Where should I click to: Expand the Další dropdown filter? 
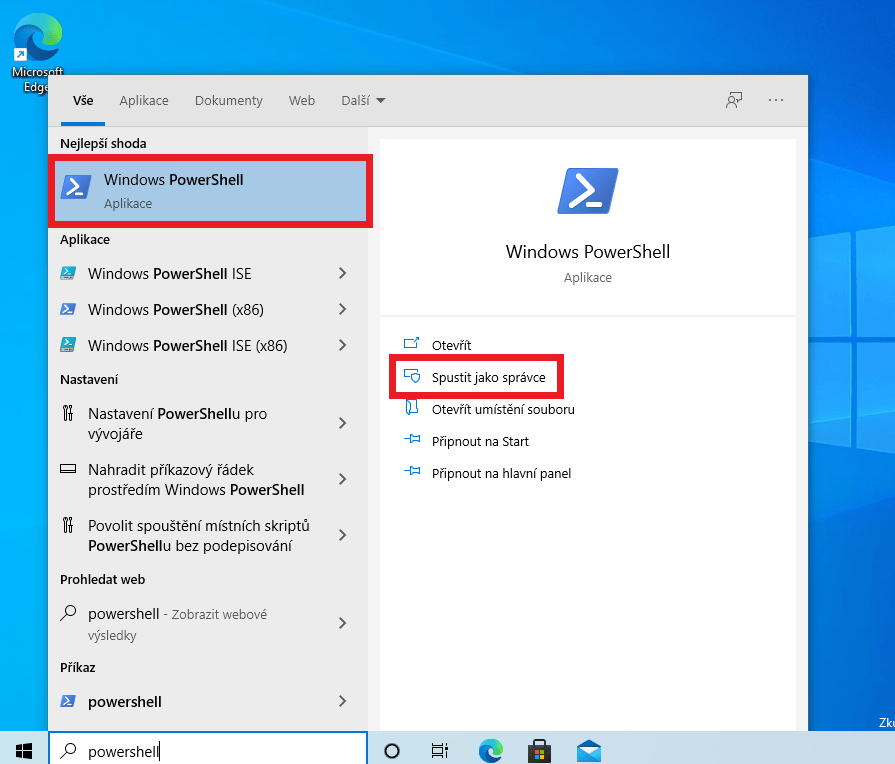(x=363, y=101)
